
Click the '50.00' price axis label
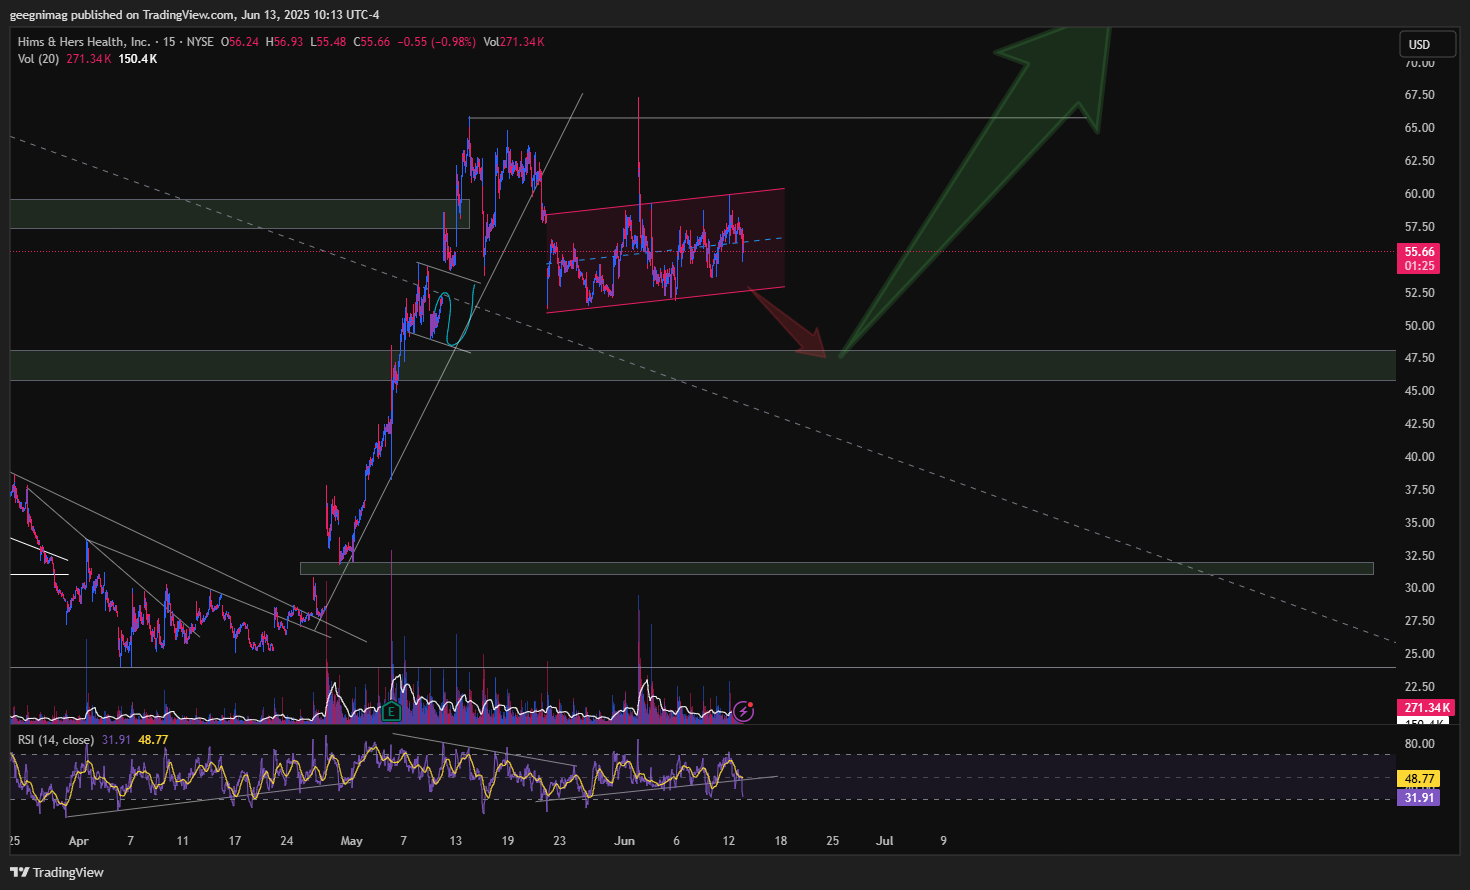click(x=1419, y=326)
